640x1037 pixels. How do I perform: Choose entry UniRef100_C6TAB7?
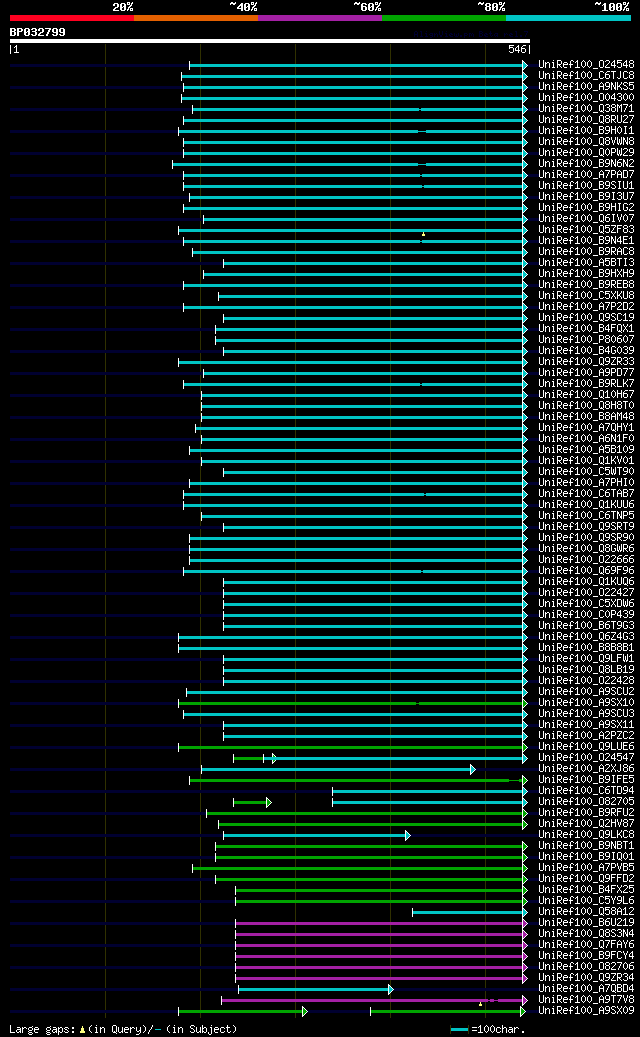point(586,493)
